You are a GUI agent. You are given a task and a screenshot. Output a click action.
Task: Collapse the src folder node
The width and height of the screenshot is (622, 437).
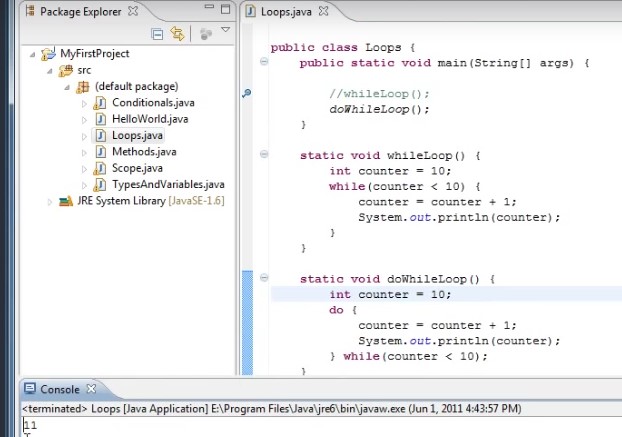click(x=49, y=71)
